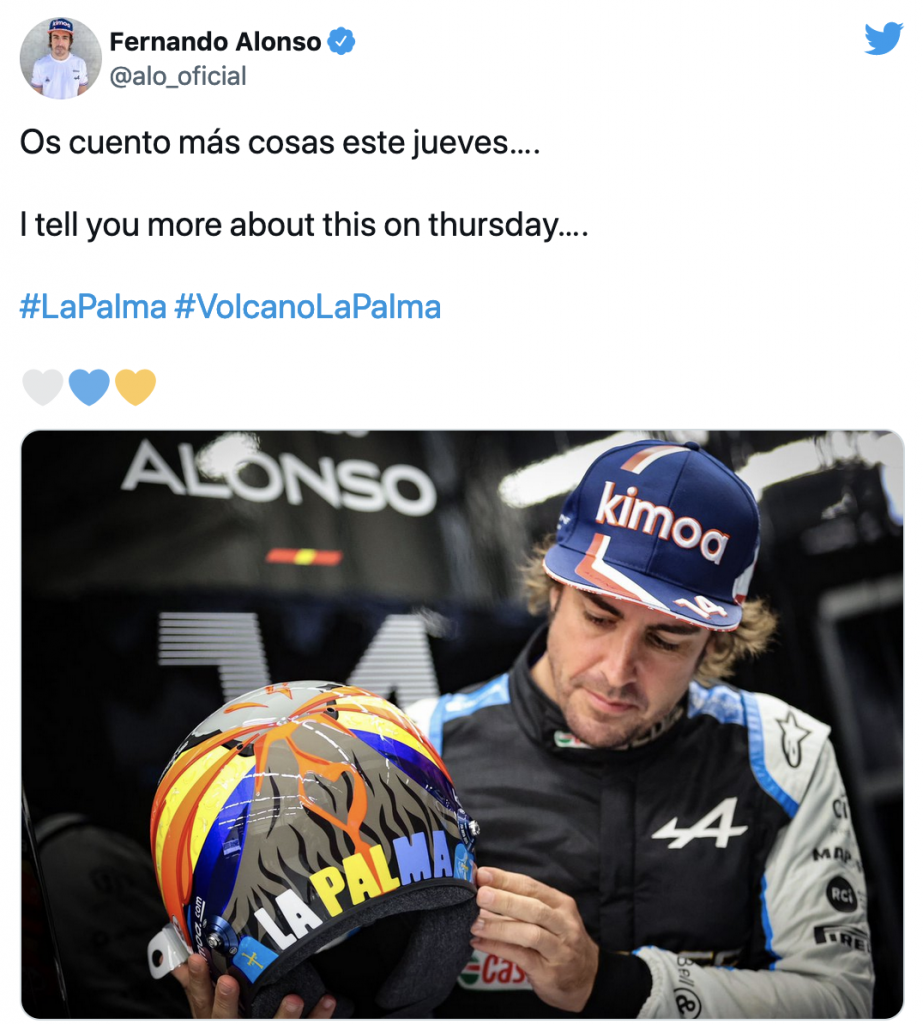The image size is (923, 1024).
Task: Click the Spanish flag in photo background
Action: pyautogui.click(x=304, y=557)
